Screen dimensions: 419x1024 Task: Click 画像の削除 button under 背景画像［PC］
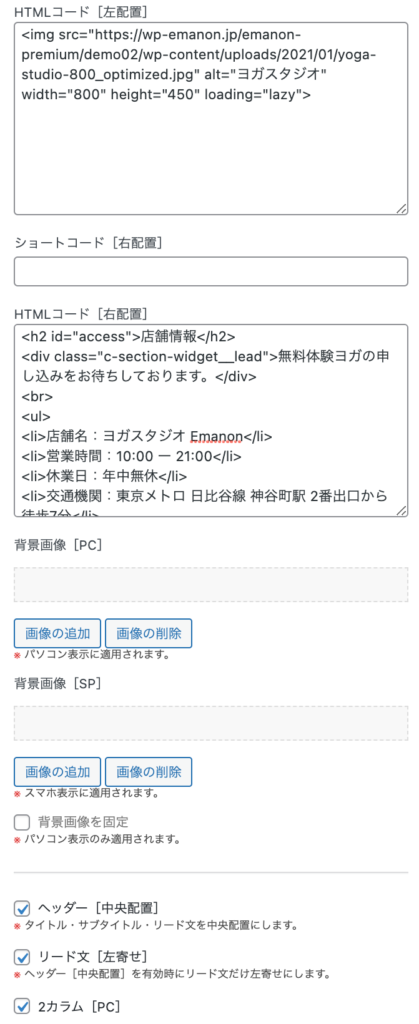pyautogui.click(x=148, y=633)
